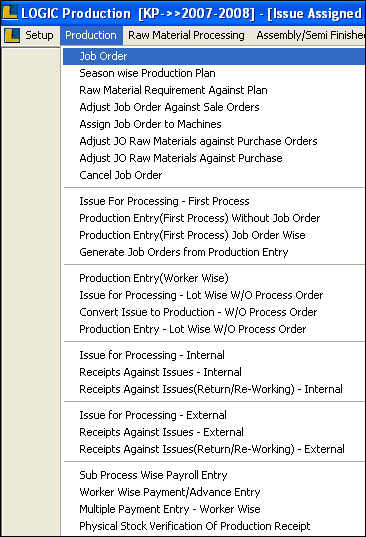Open Adjust Job Order Against Sale Orders
The width and height of the screenshot is (366, 537).
214,107
